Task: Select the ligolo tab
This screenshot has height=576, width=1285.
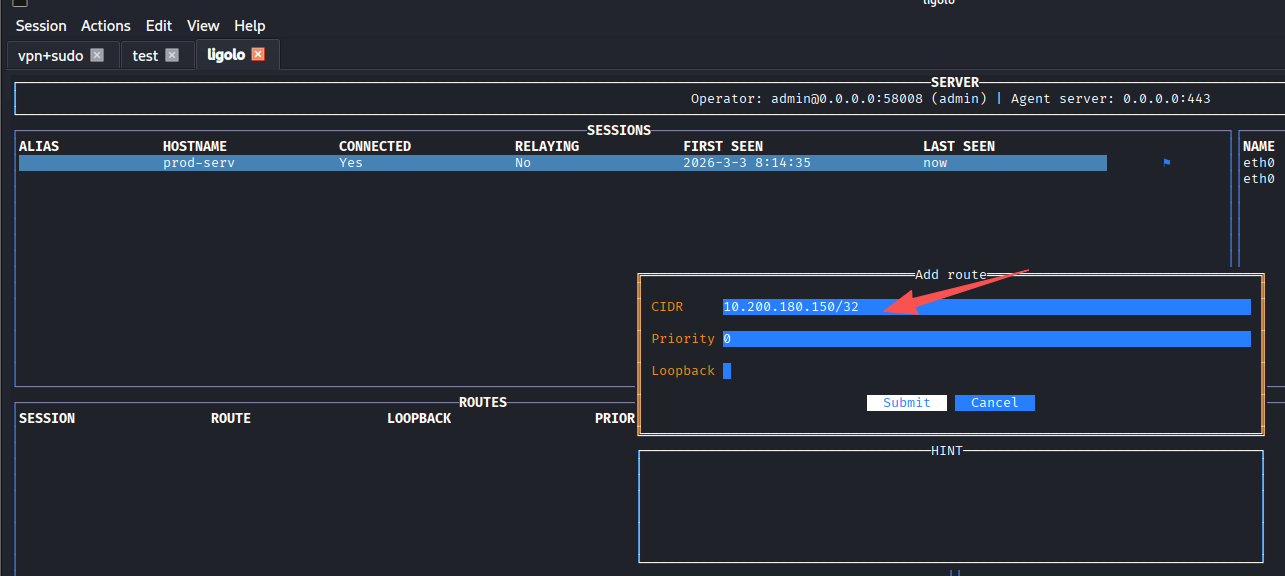Action: click(x=226, y=55)
